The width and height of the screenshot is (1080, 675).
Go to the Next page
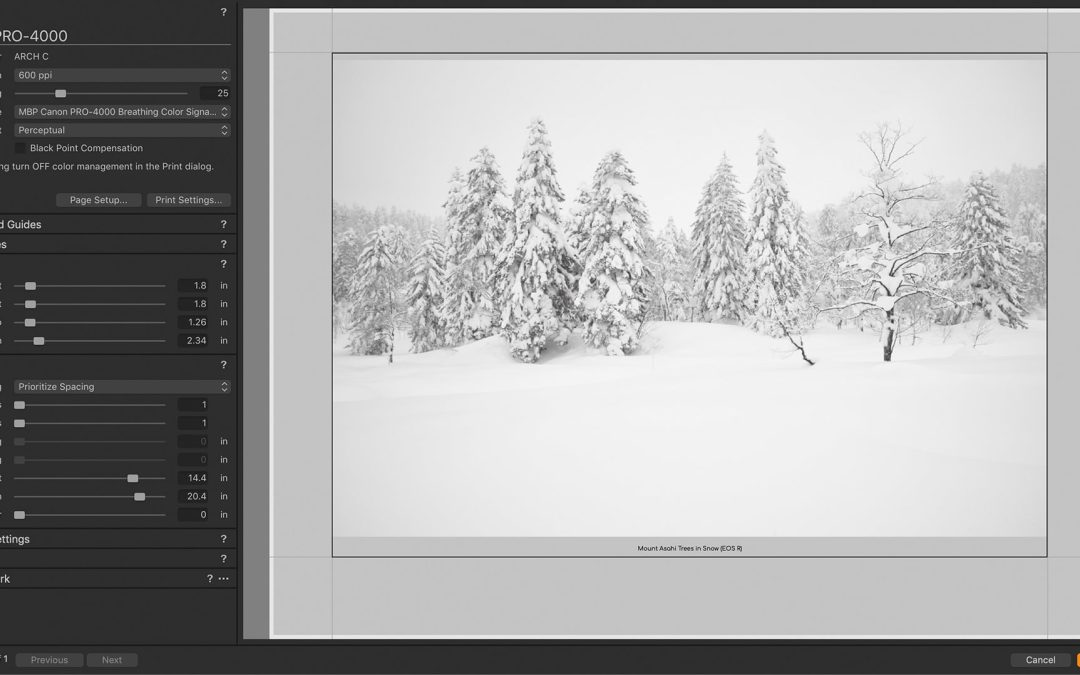[112, 660]
